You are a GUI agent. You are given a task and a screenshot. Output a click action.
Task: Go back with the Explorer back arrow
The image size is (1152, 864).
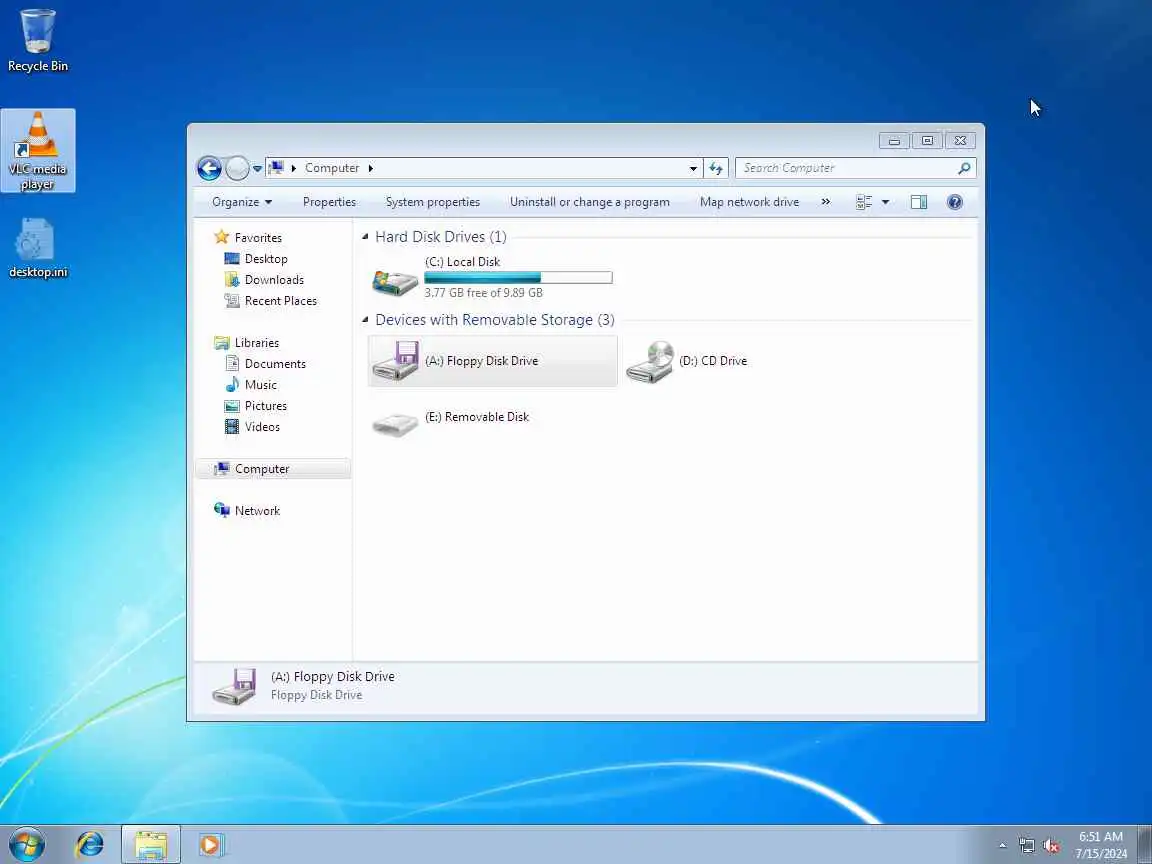(x=209, y=168)
